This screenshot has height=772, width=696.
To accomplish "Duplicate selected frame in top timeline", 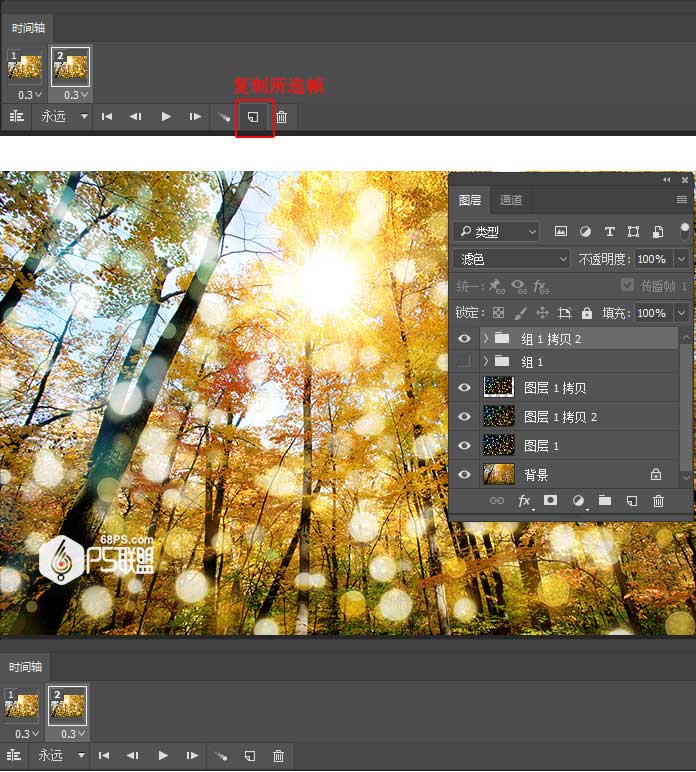I will pos(253,117).
